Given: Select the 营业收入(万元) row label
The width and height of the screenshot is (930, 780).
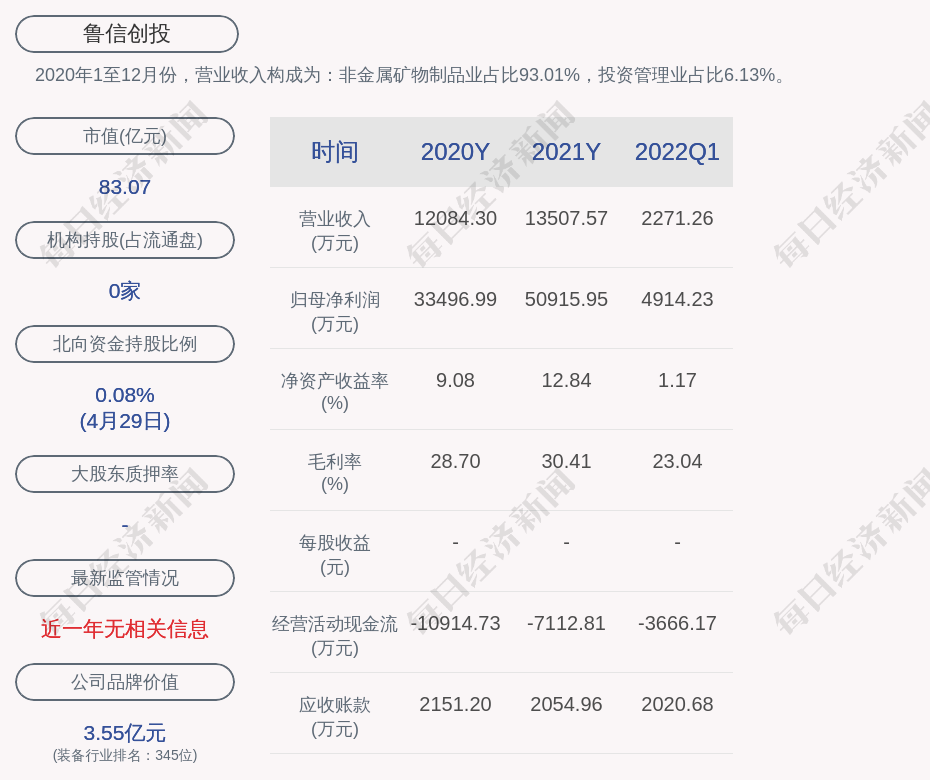Looking at the screenshot, I should (x=335, y=230).
